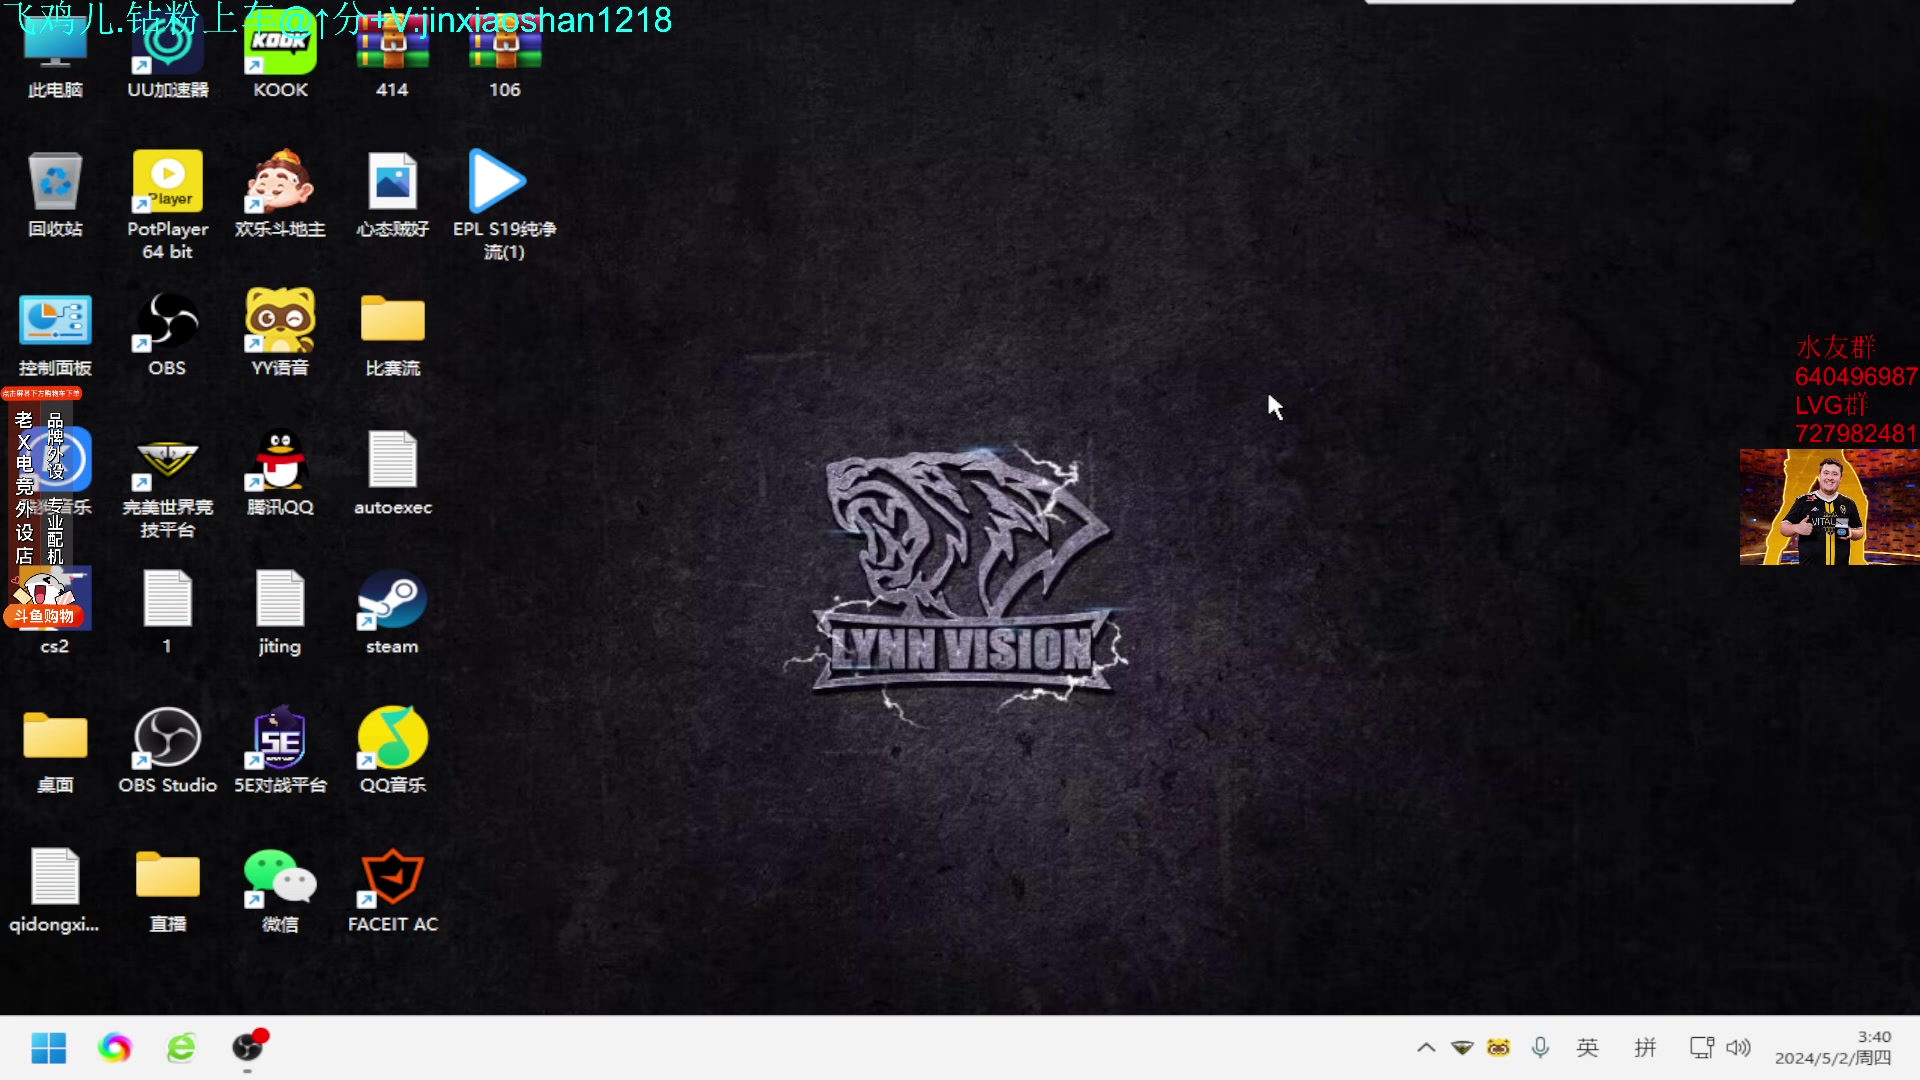
Task: Select the autoexec file
Action: coord(392,474)
